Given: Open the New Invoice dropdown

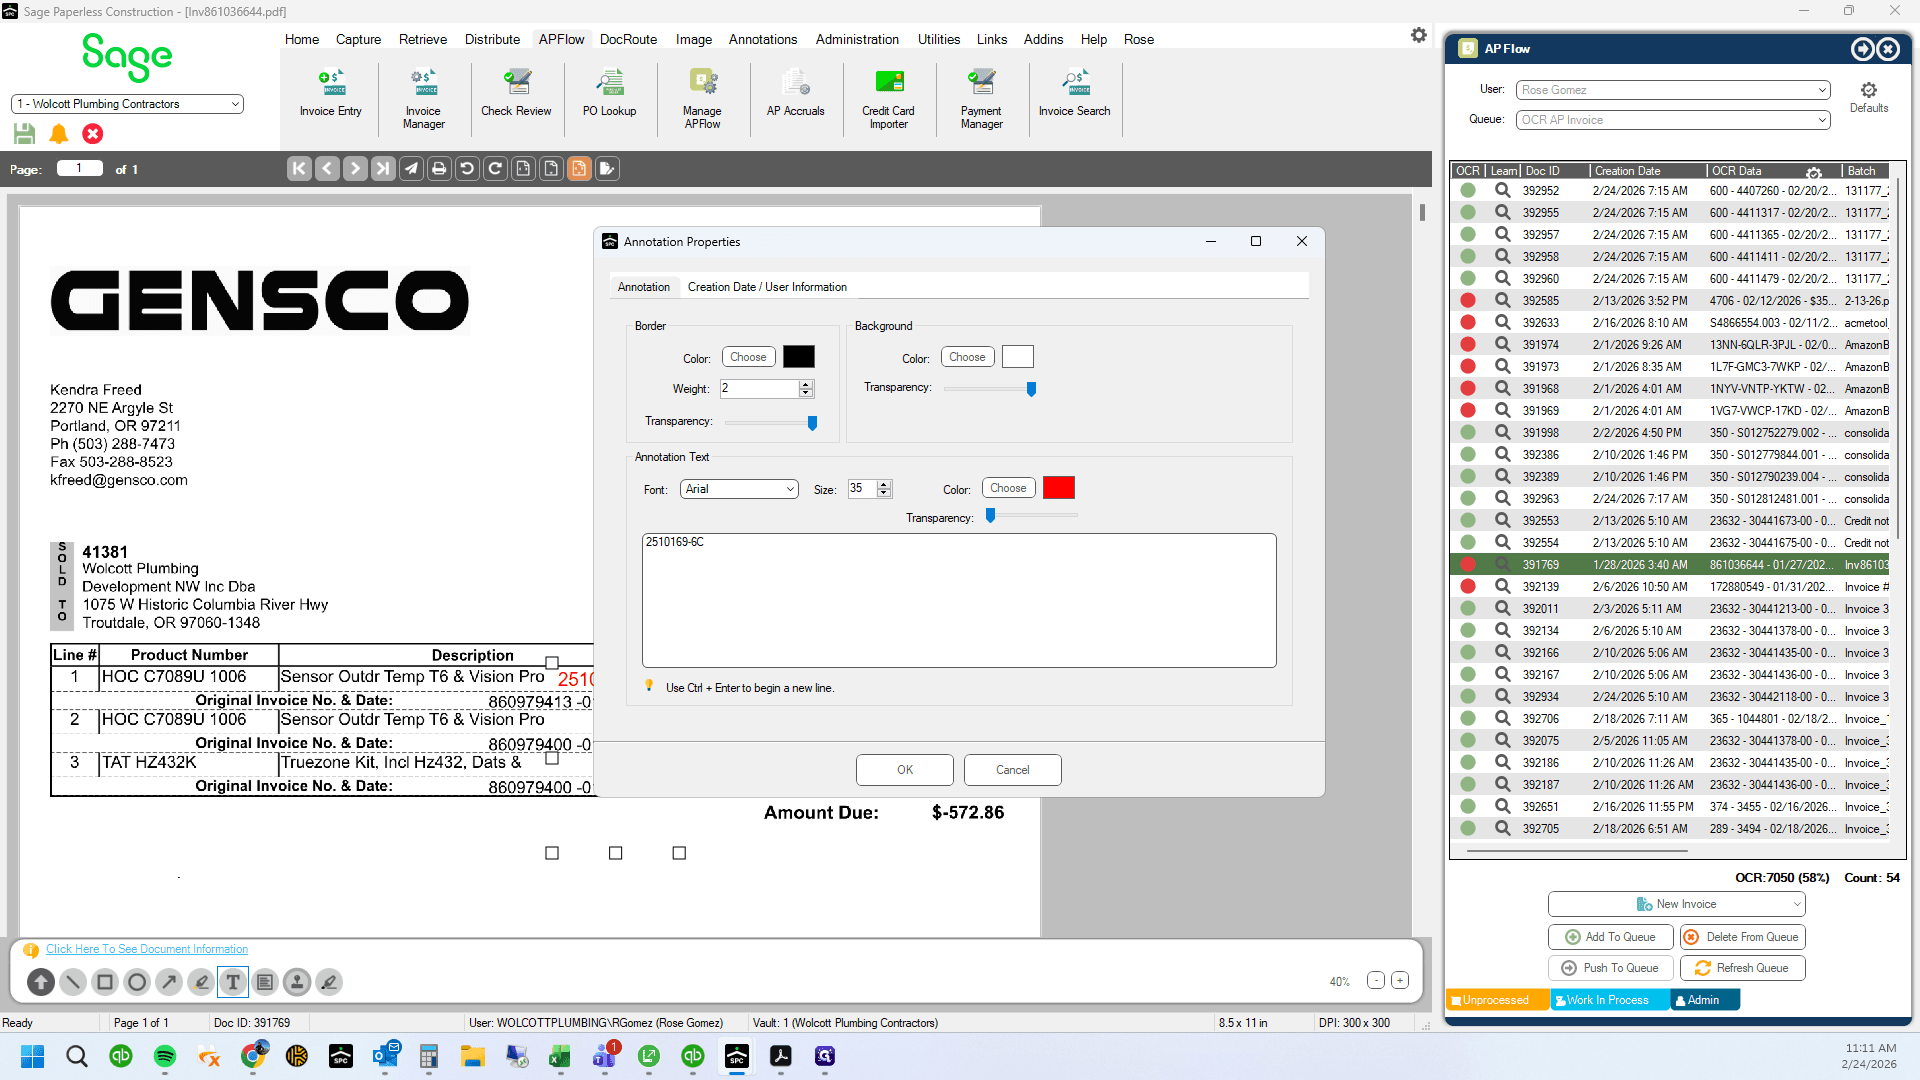Looking at the screenshot, I should pyautogui.click(x=1677, y=904).
